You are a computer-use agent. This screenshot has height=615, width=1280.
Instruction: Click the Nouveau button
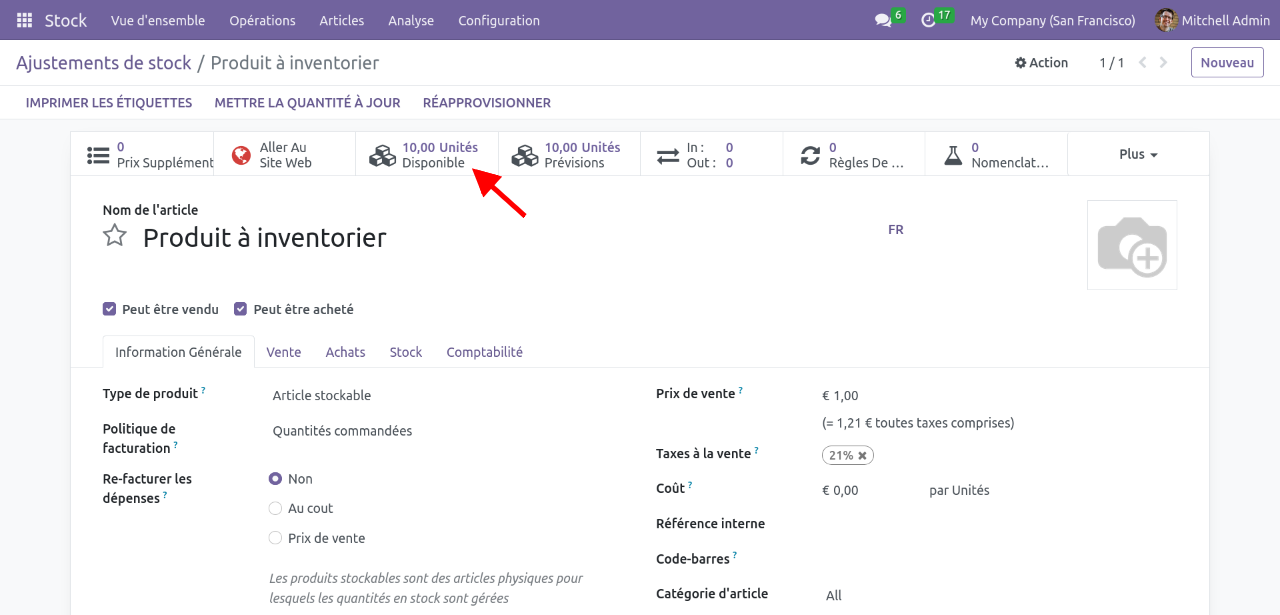point(1226,62)
